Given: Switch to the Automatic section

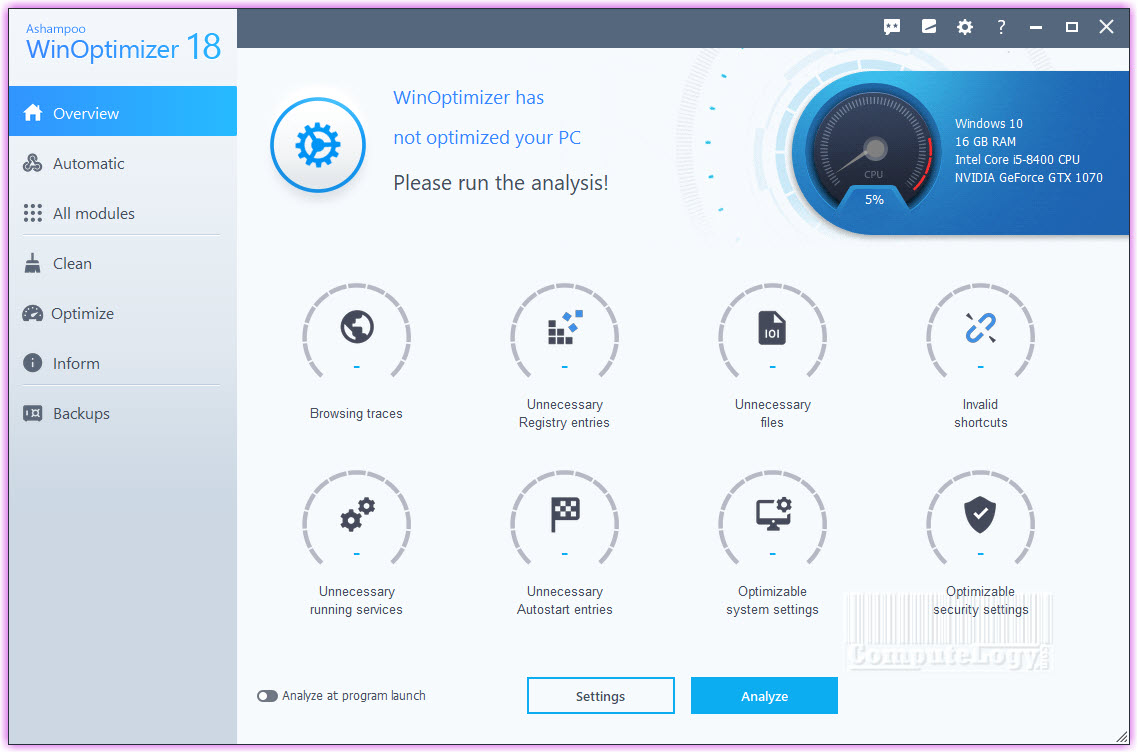Looking at the screenshot, I should (90, 163).
